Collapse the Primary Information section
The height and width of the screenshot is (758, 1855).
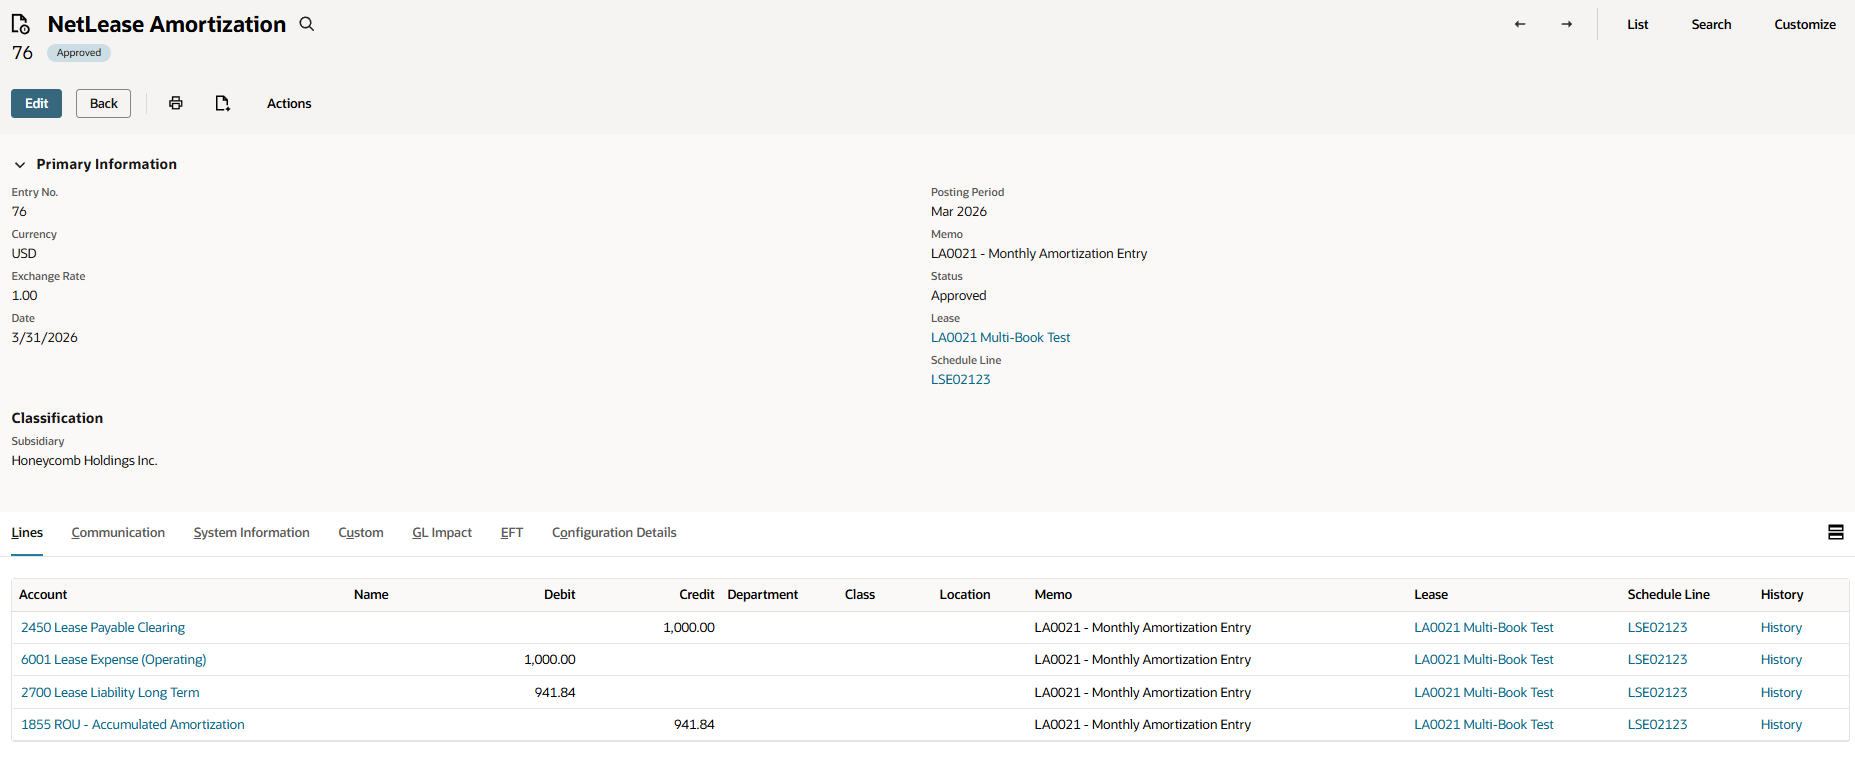coord(20,165)
